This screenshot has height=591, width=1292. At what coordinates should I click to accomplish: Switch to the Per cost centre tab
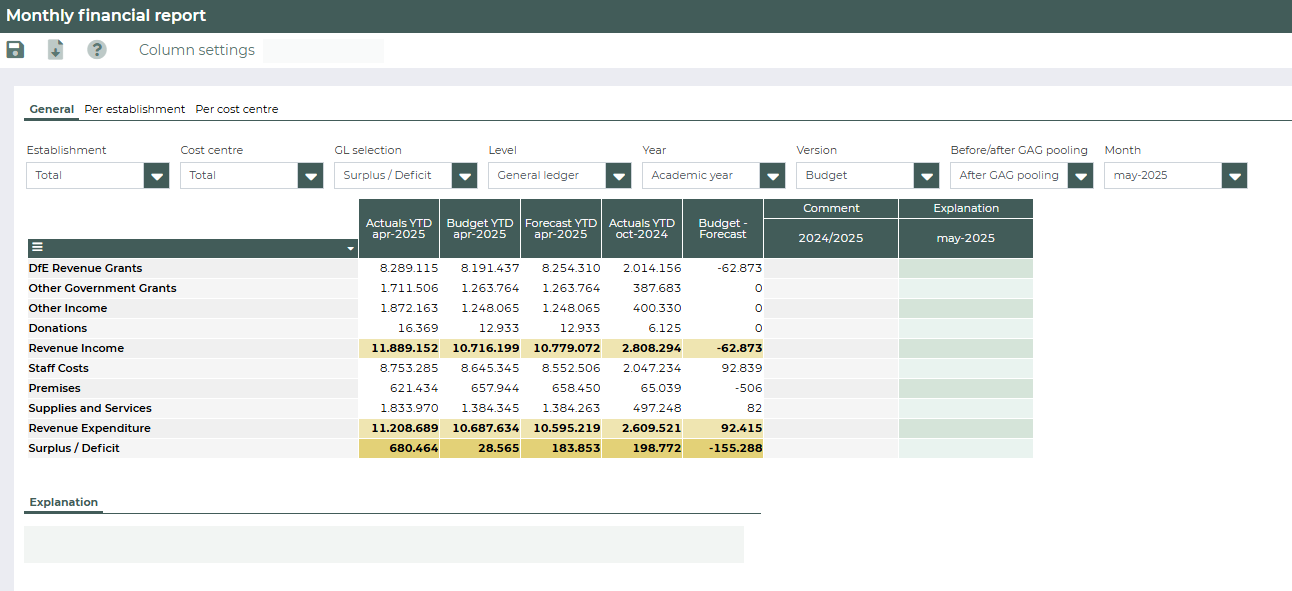(x=236, y=109)
